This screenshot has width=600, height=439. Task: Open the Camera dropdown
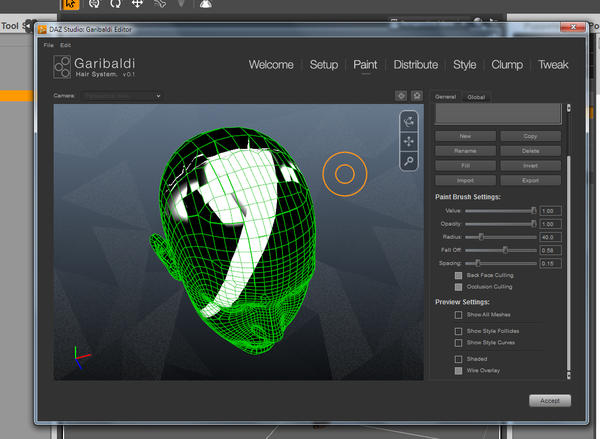[x=122, y=96]
